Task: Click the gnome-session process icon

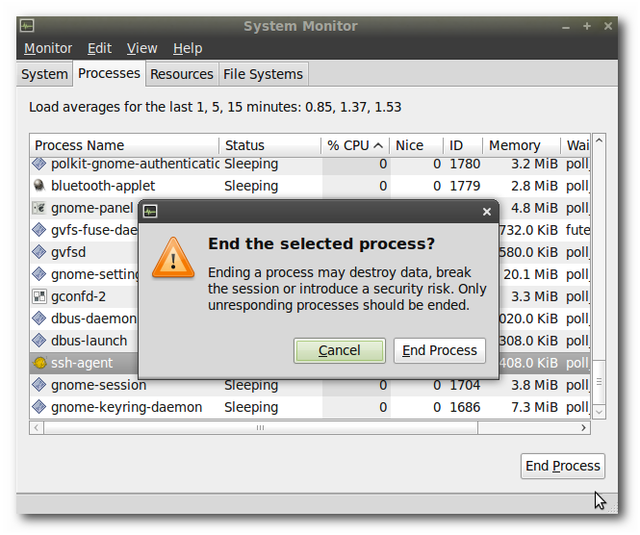Action: click(39, 385)
